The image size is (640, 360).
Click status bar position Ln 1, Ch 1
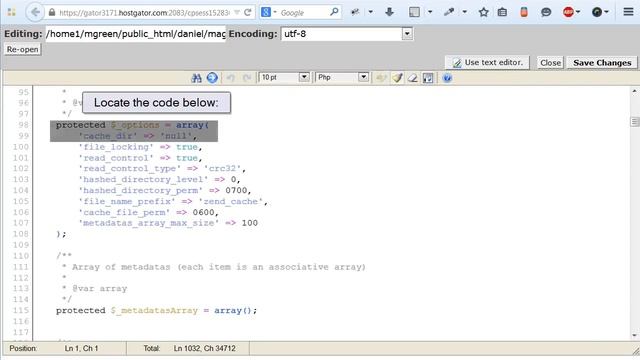(81, 349)
